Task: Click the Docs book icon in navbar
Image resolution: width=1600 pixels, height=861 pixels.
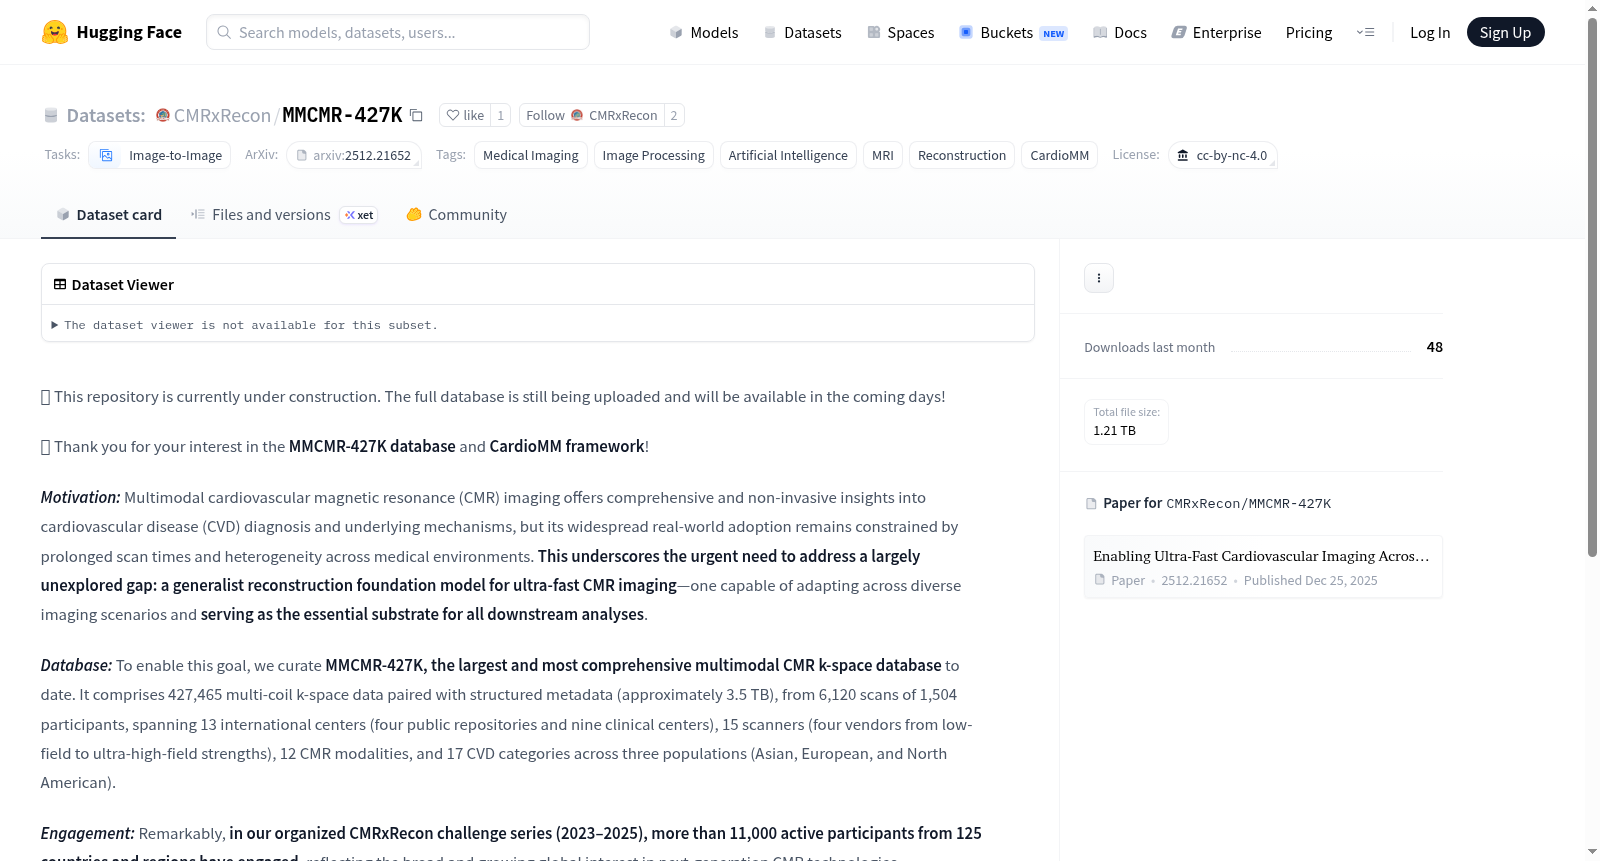Action: pos(1100,33)
